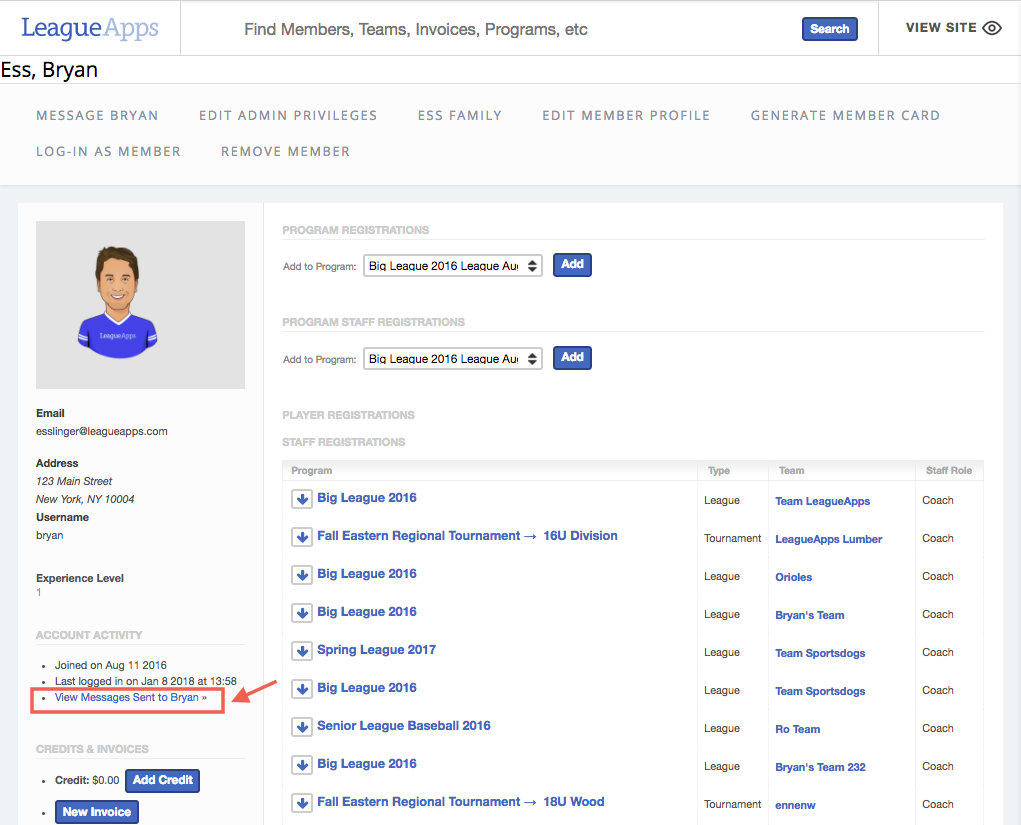The image size is (1021, 825).
Task: Choose Edit Member Profile
Action: pyautogui.click(x=626, y=115)
